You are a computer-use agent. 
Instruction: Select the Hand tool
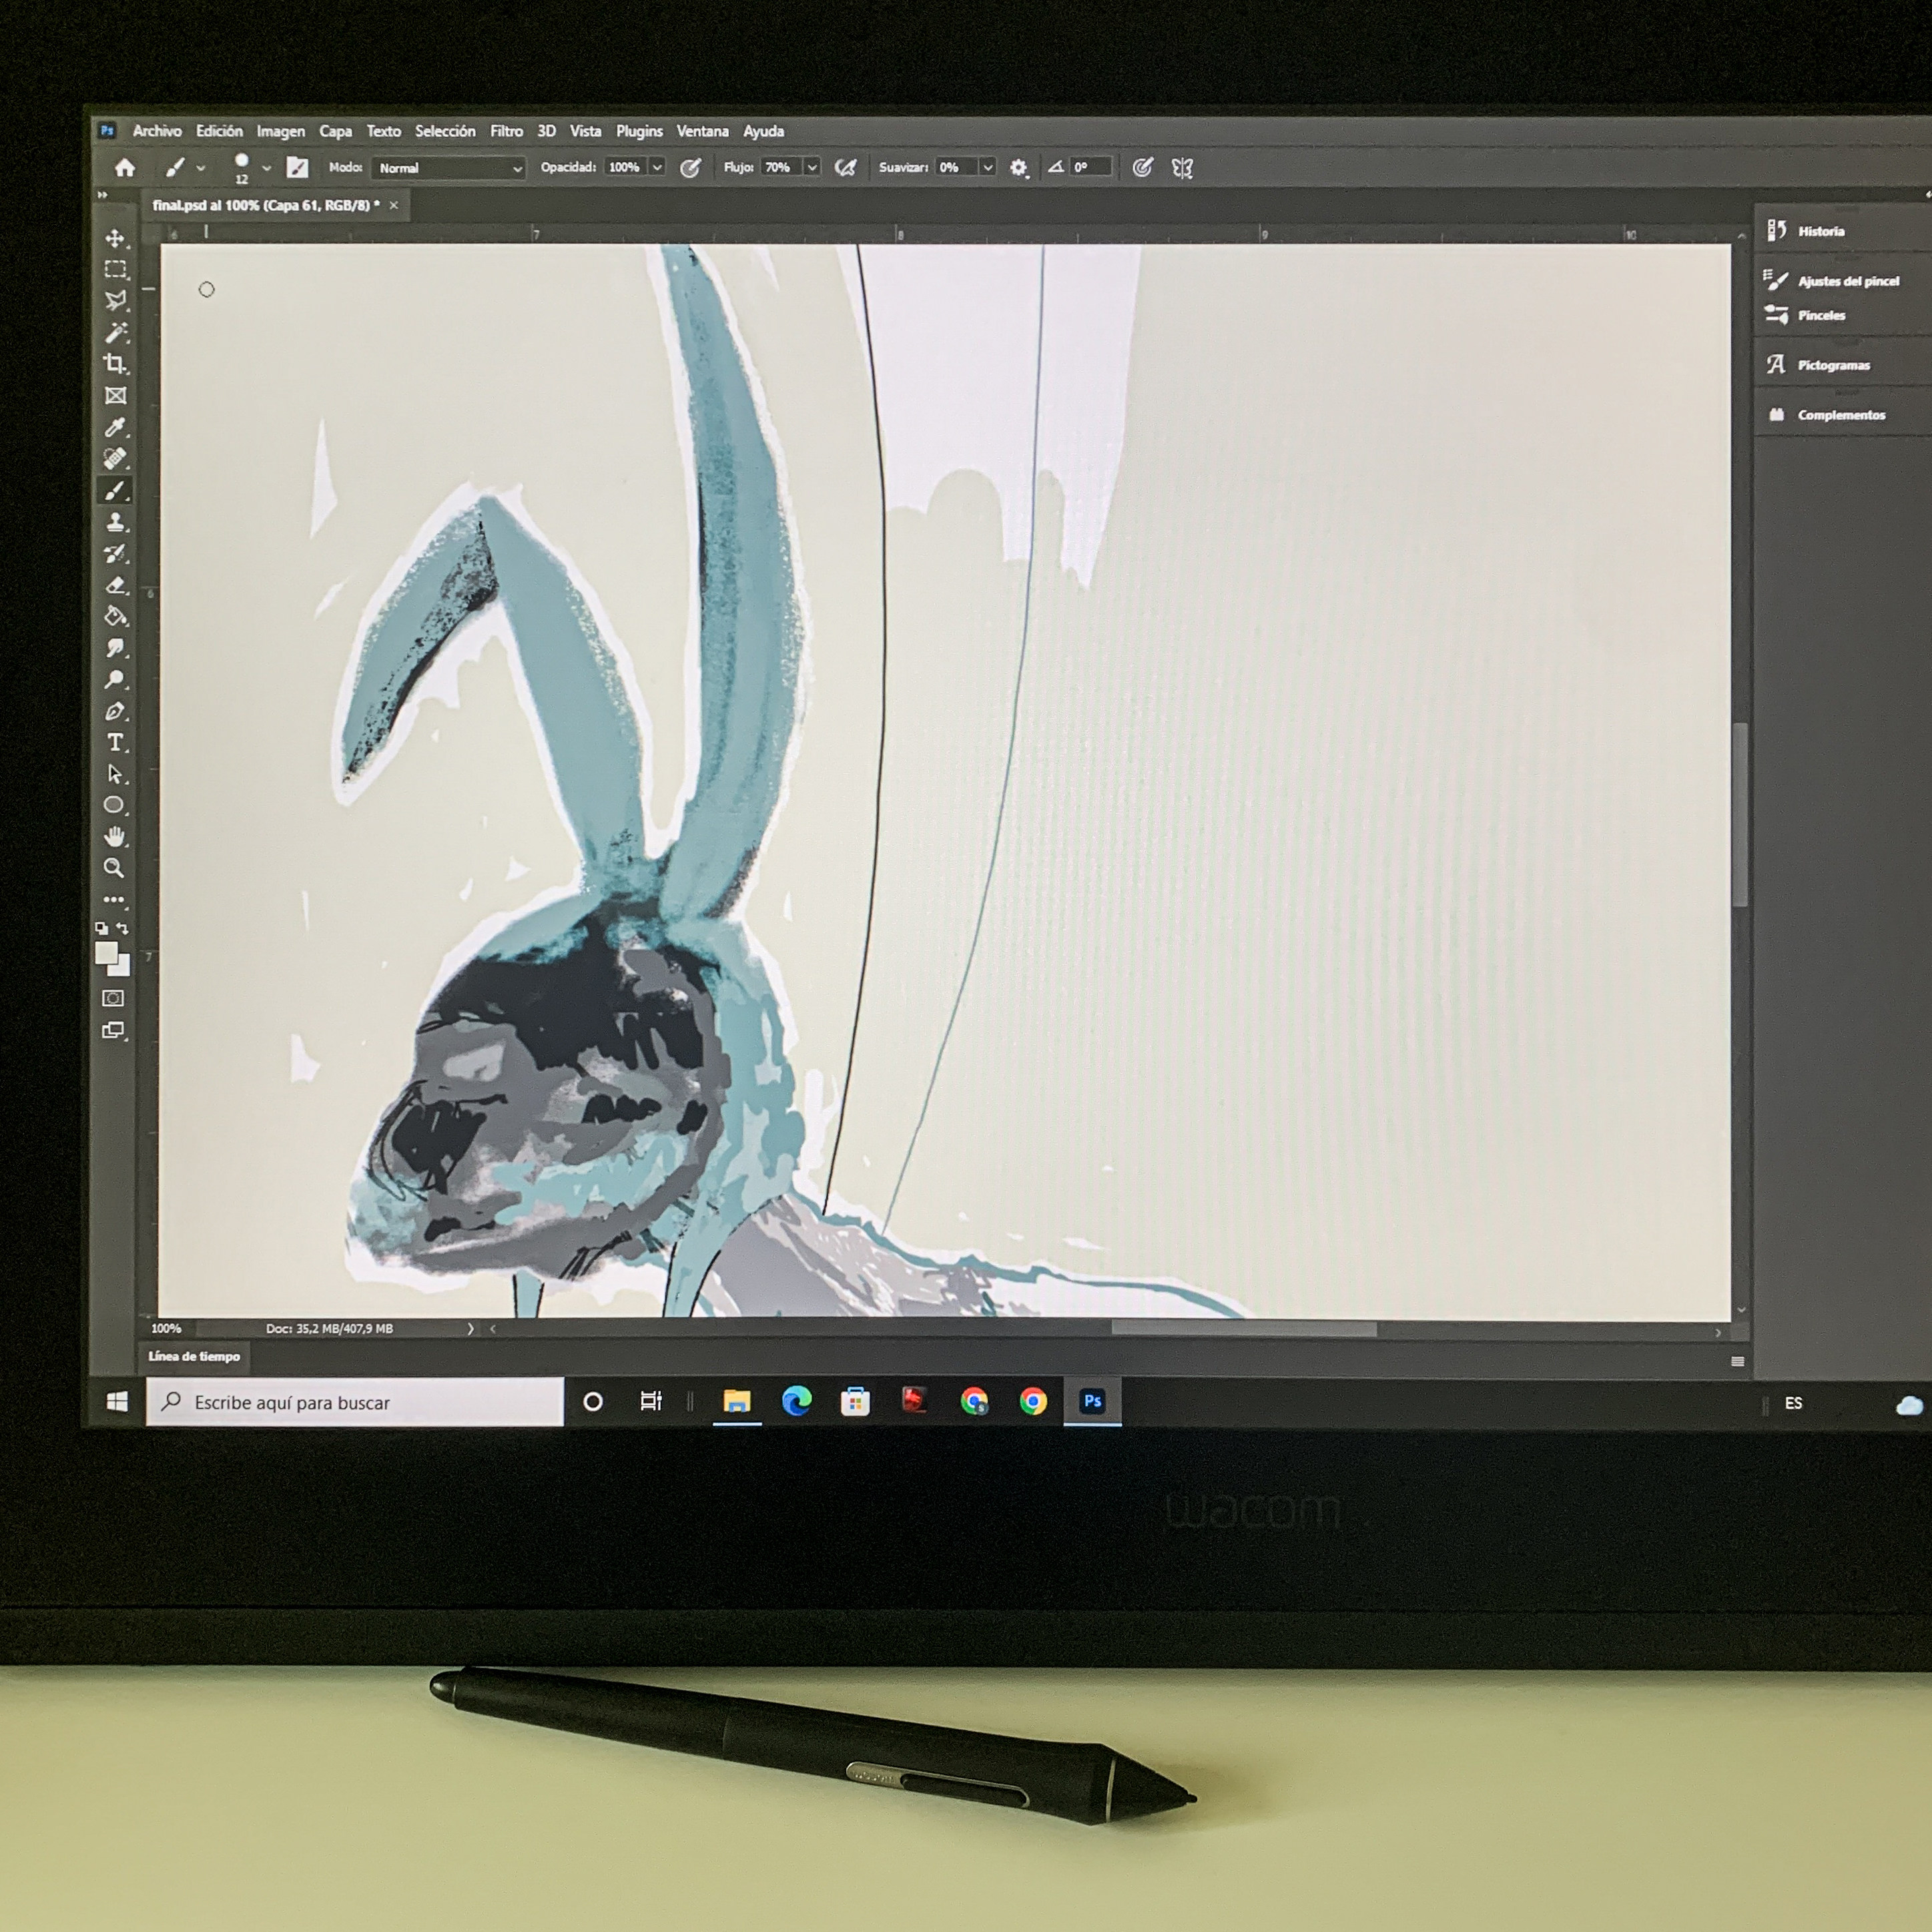click(115, 837)
